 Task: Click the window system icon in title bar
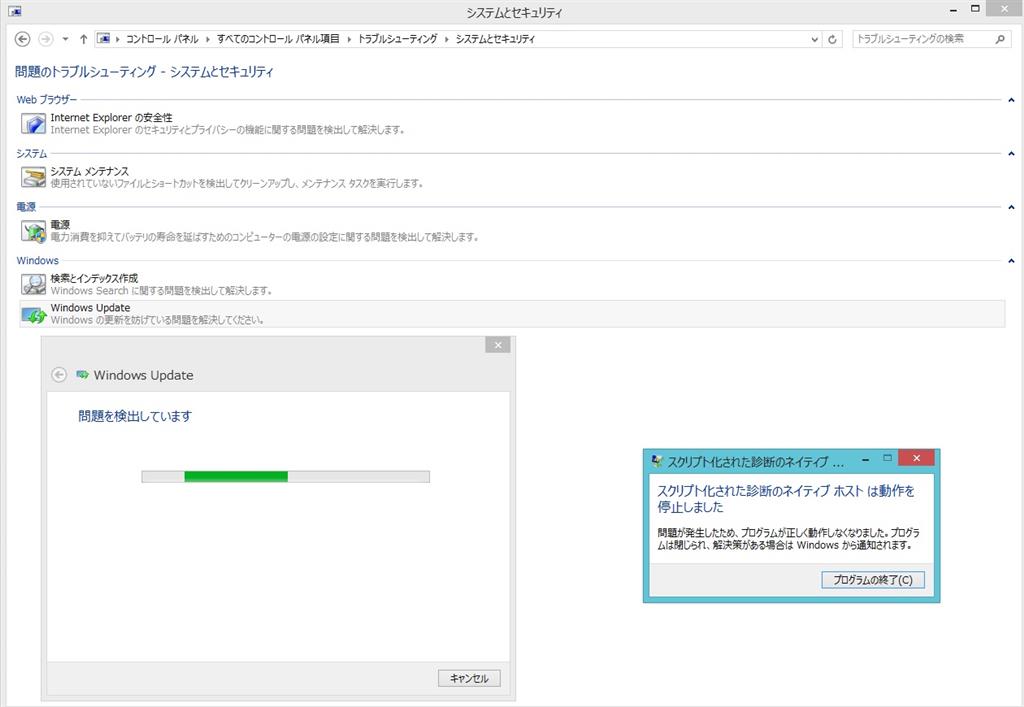tap(14, 11)
